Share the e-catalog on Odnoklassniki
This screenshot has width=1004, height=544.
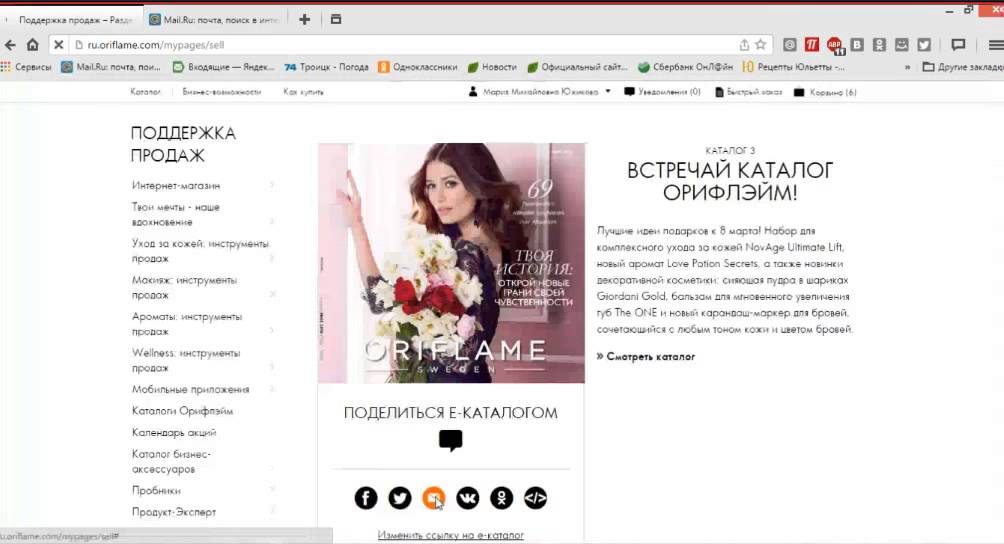pyautogui.click(x=501, y=498)
